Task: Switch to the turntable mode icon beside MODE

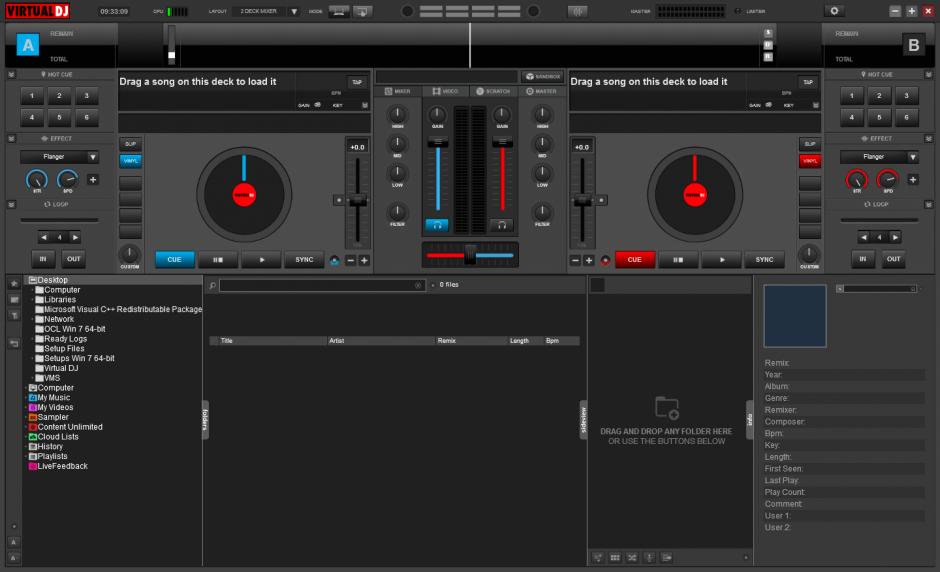Action: 339,11
